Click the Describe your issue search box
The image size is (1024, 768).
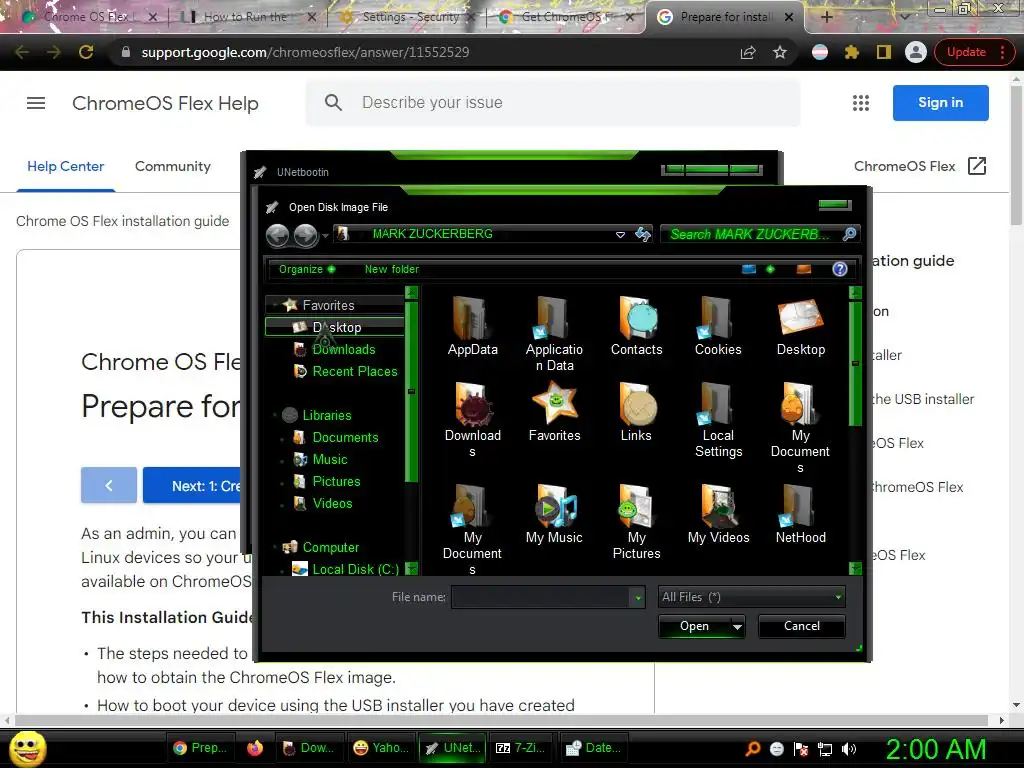point(552,103)
